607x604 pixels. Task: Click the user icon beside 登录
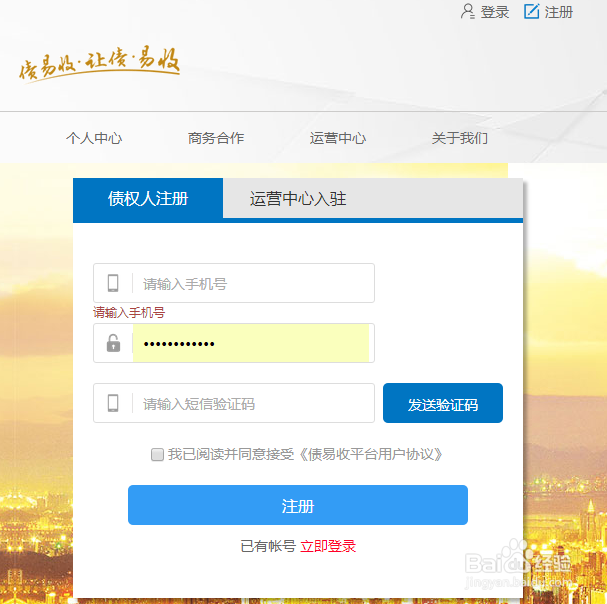(x=468, y=12)
